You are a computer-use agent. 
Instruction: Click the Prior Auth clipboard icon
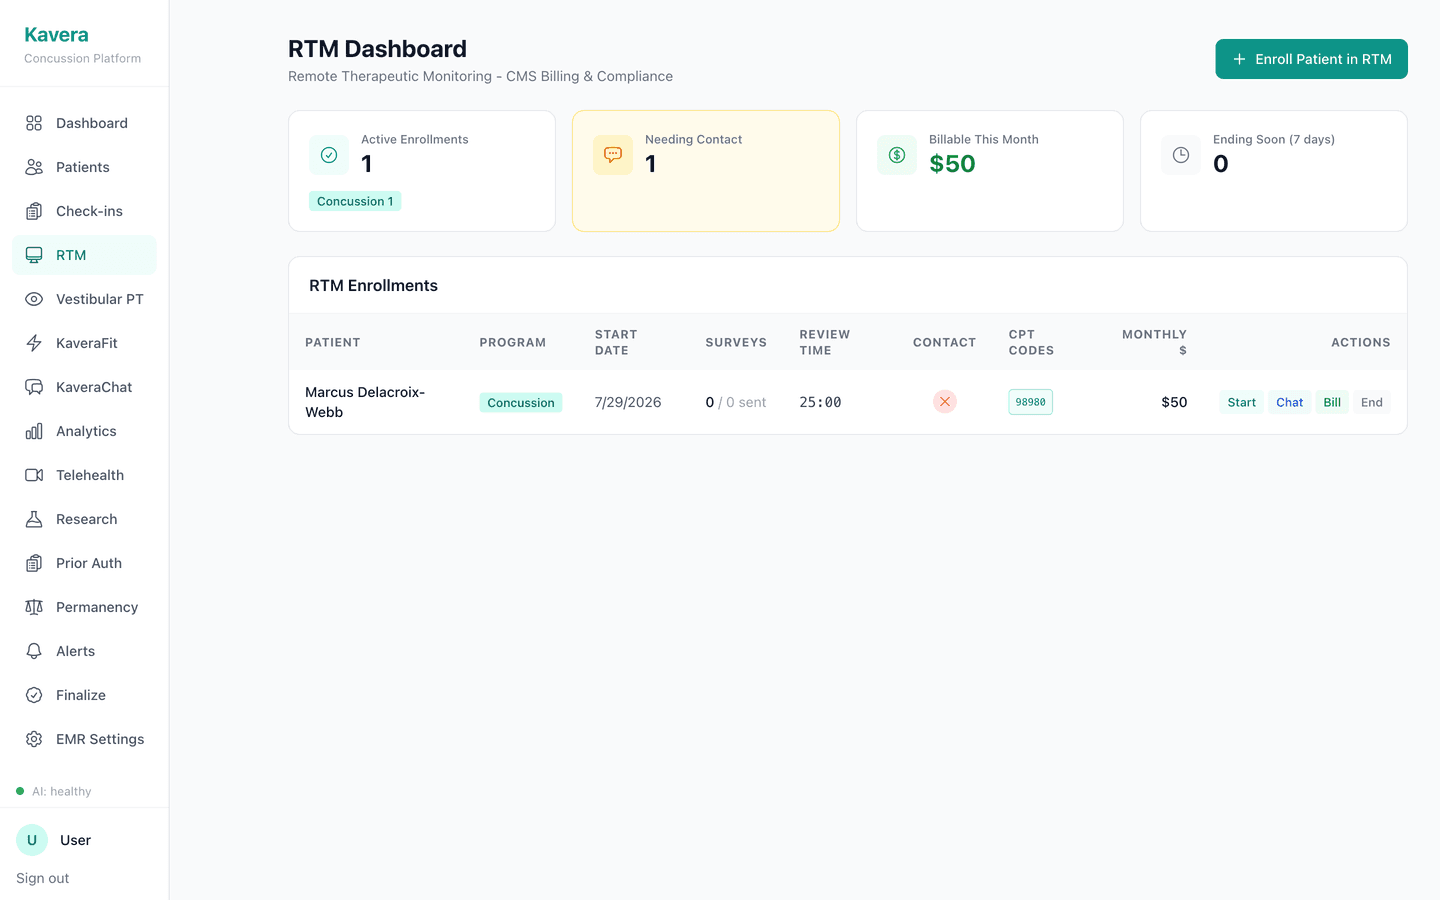tap(34, 563)
